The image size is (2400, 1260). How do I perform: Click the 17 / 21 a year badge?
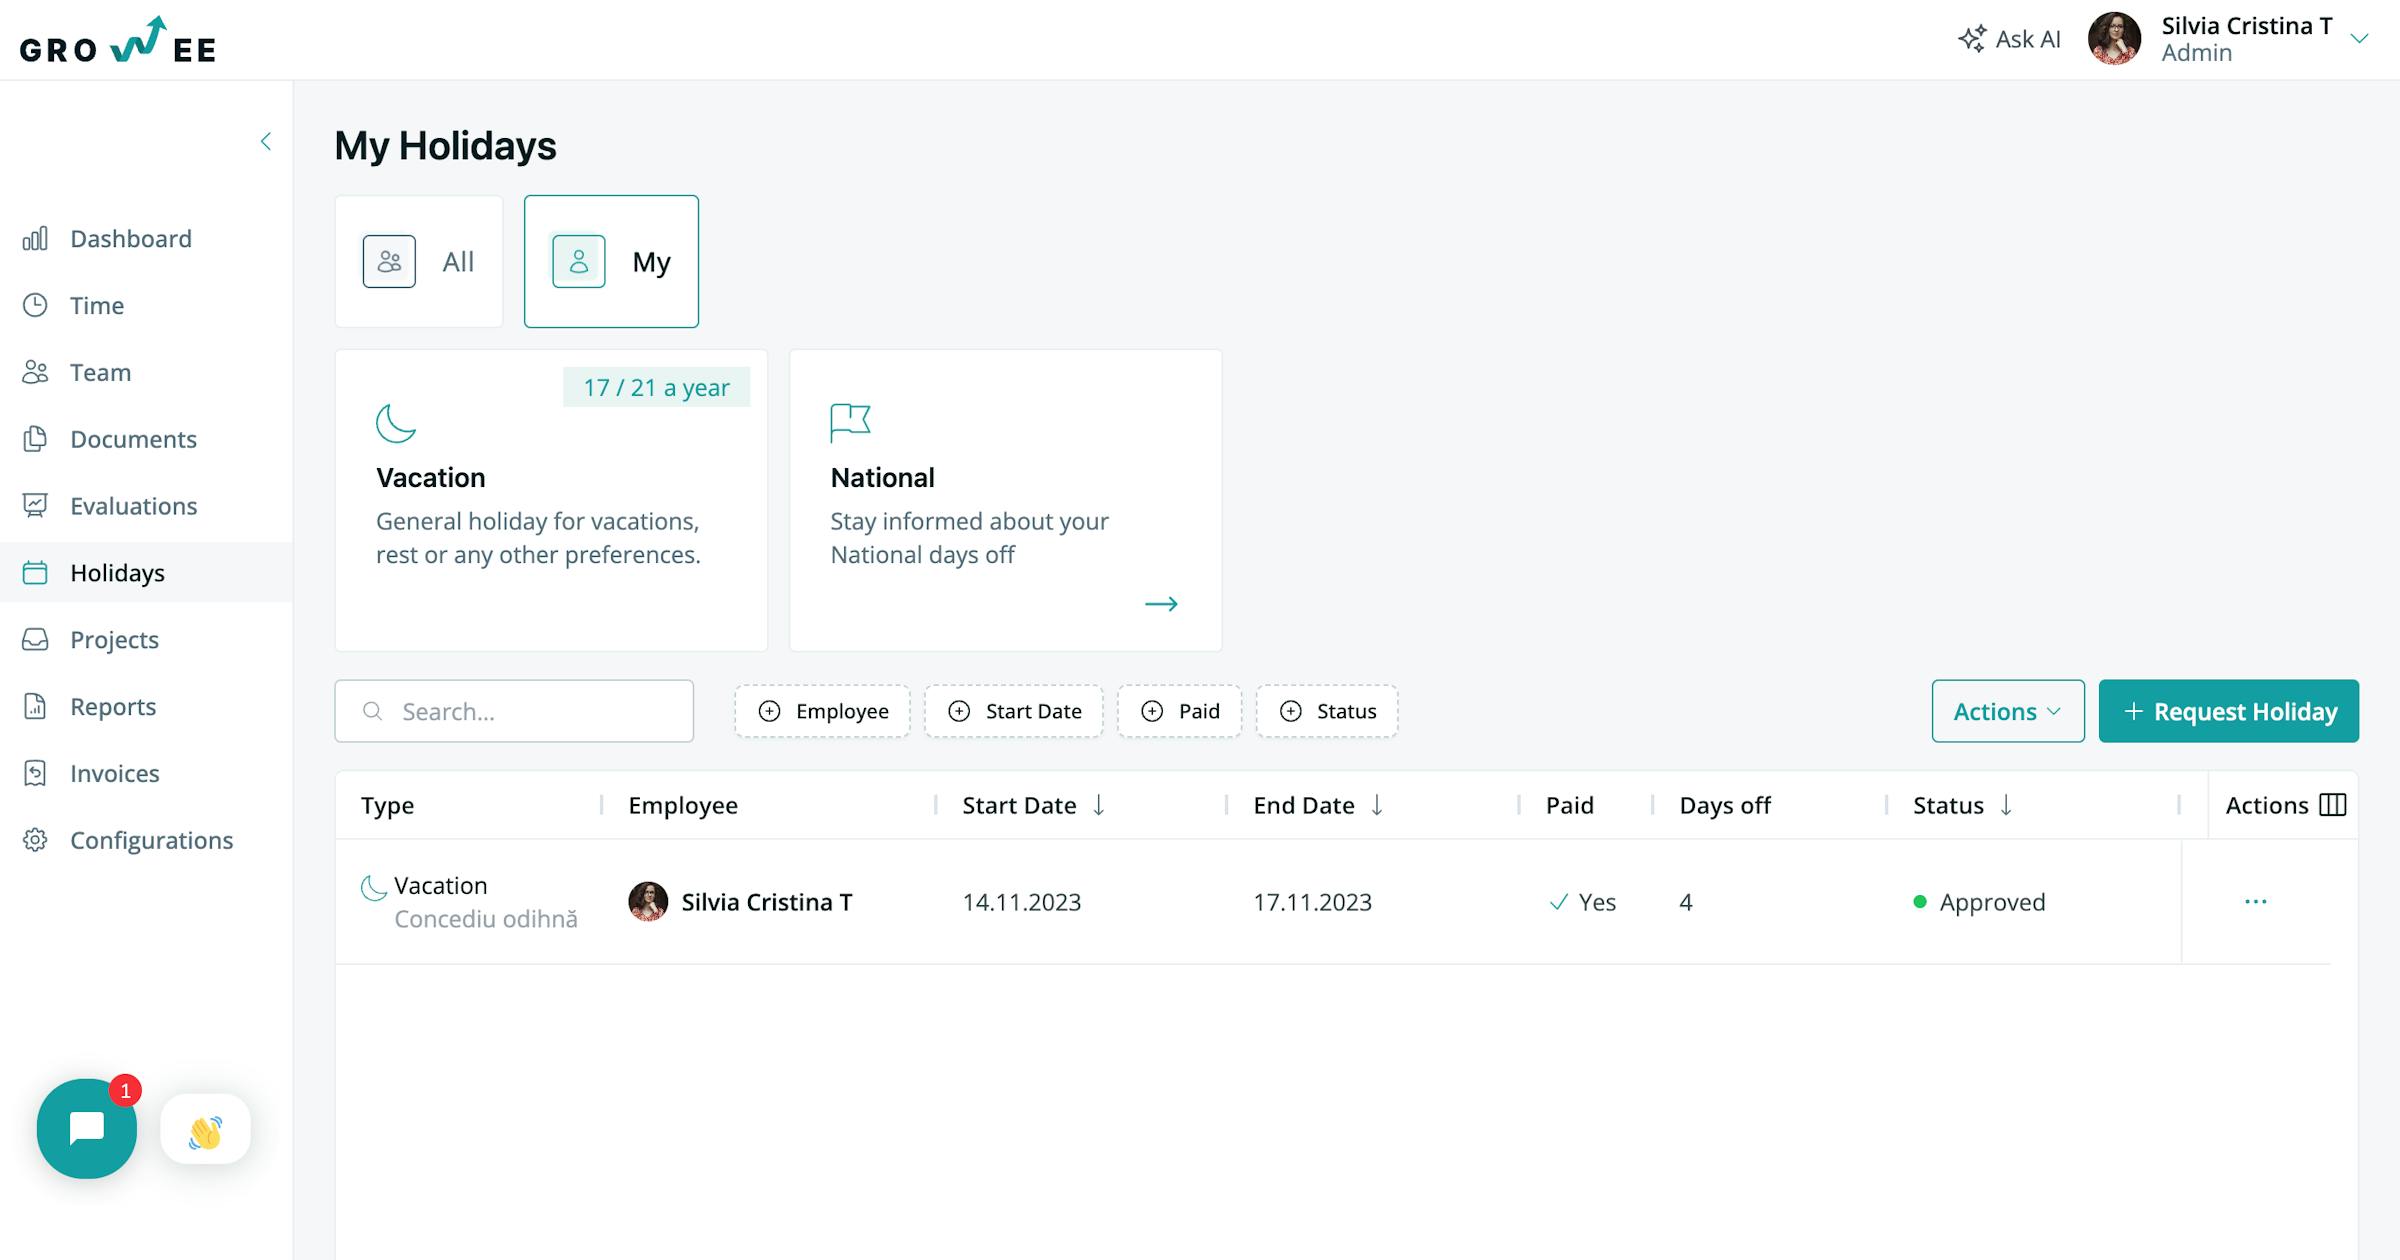(656, 387)
